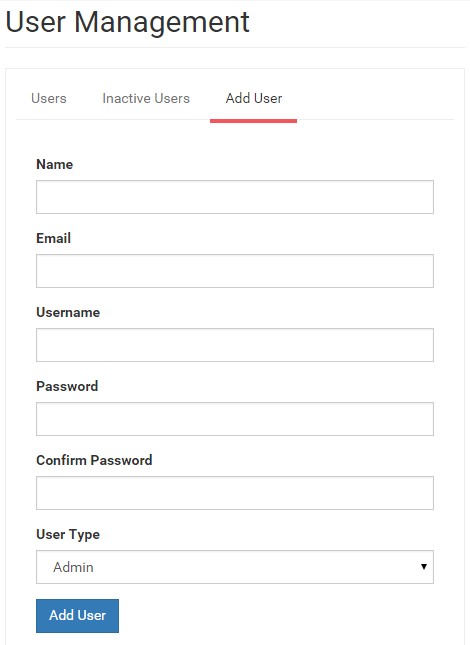Click the Admin value in User Type select

(73, 567)
